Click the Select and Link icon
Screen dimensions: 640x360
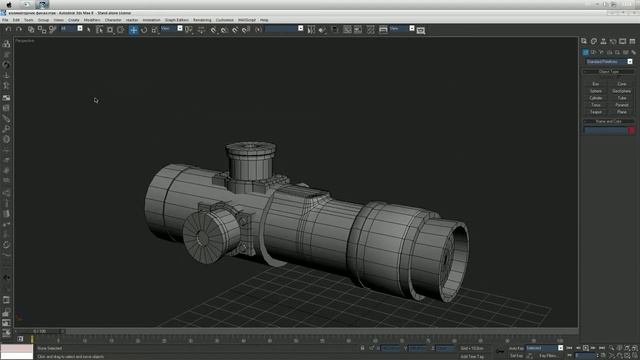pos(31,29)
